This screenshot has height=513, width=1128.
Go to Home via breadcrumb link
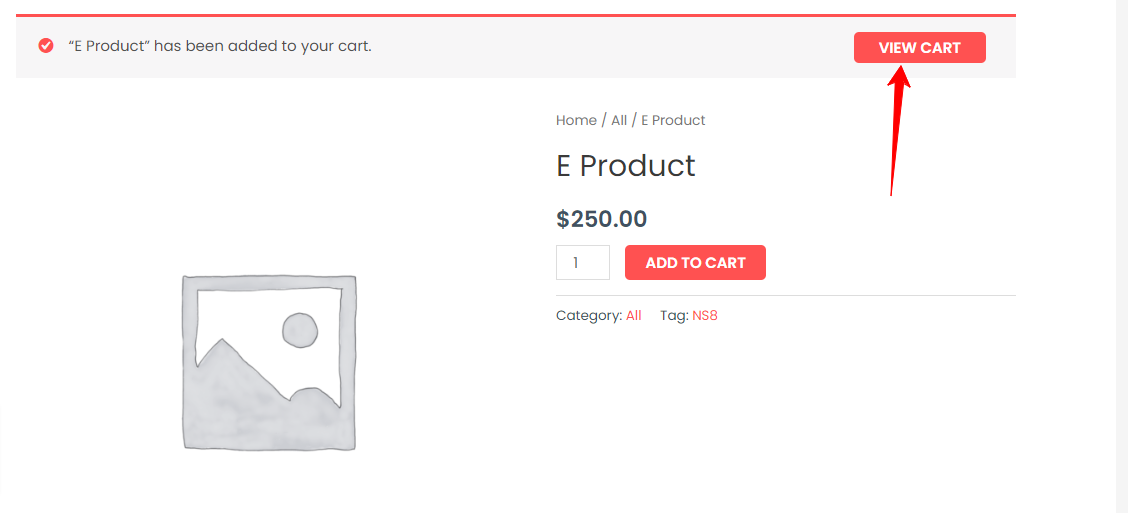576,120
